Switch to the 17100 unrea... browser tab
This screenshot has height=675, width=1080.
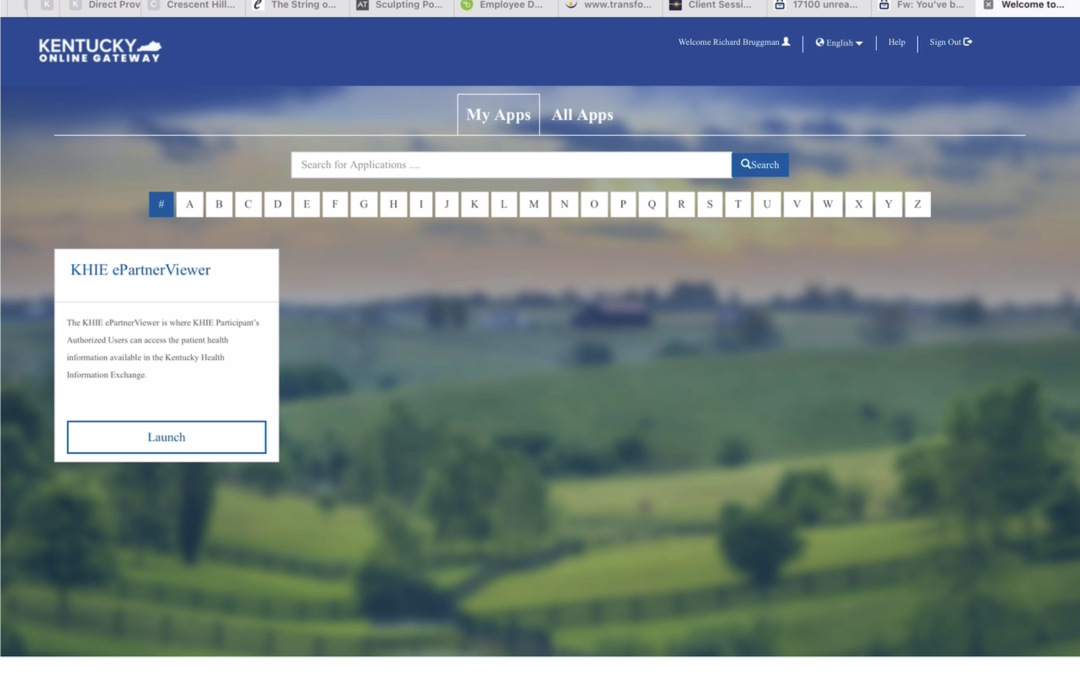click(x=817, y=6)
